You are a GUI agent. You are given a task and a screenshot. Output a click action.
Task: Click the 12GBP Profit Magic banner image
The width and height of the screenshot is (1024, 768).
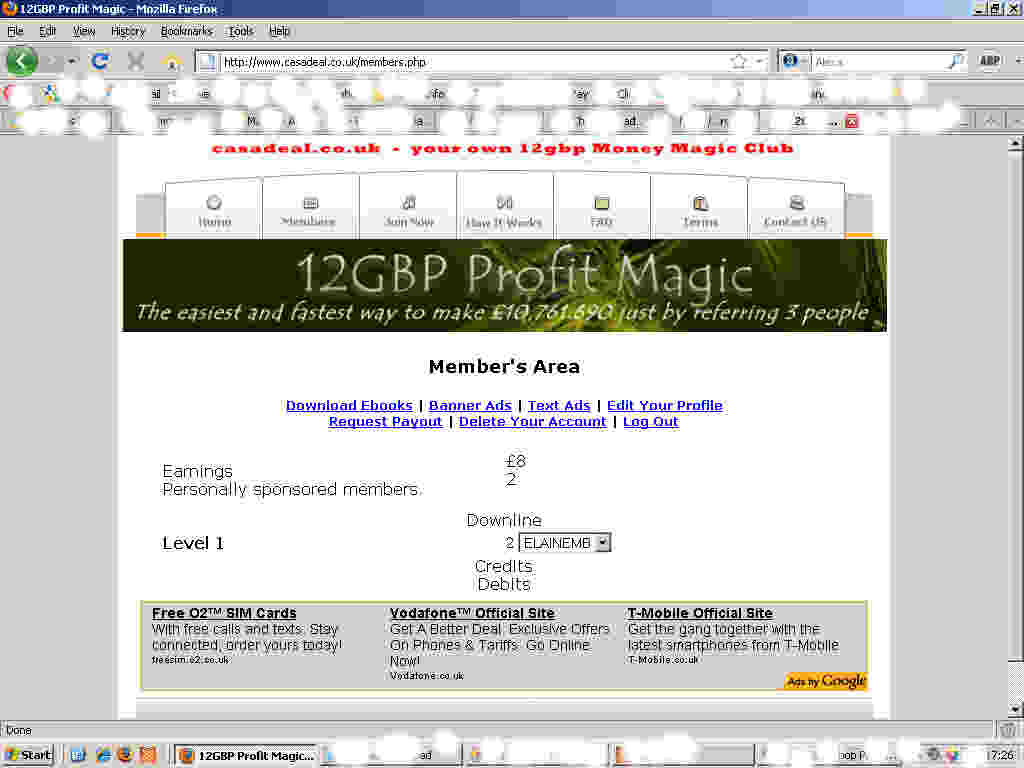tap(504, 285)
